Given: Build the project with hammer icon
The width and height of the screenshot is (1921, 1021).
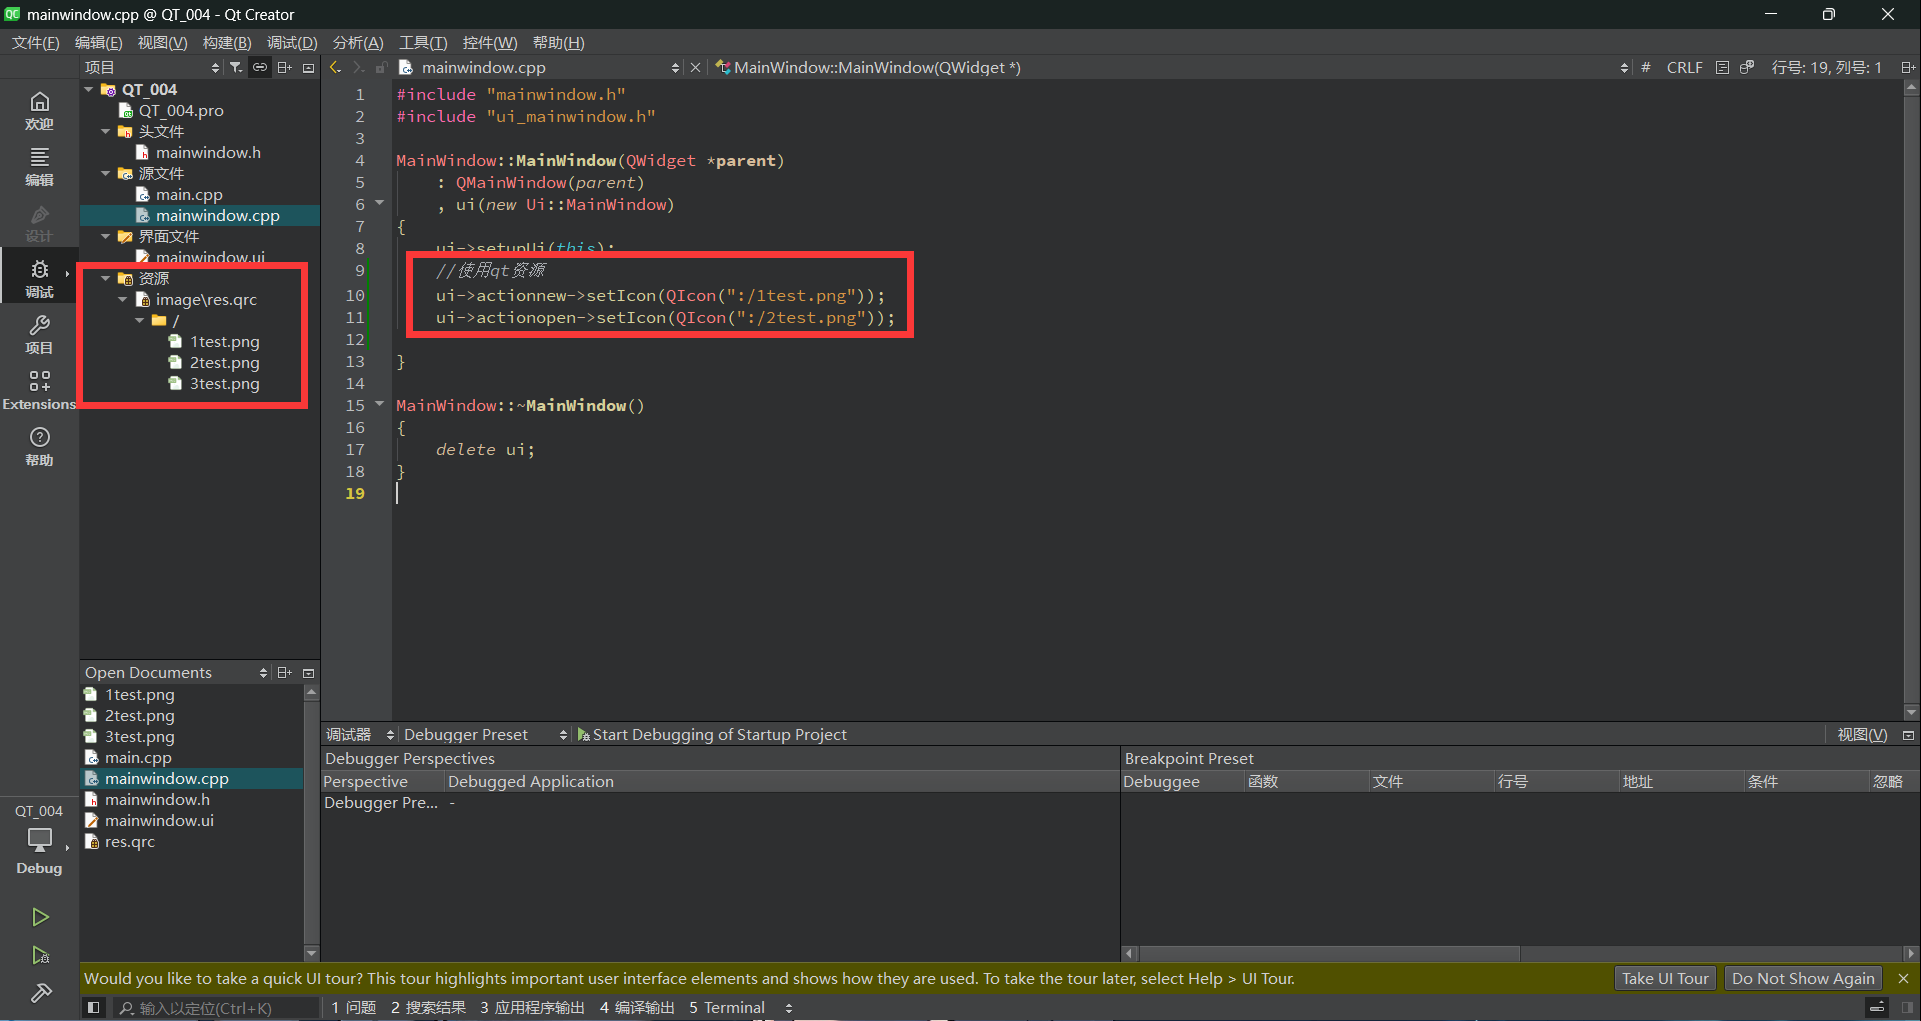Looking at the screenshot, I should pos(40,993).
